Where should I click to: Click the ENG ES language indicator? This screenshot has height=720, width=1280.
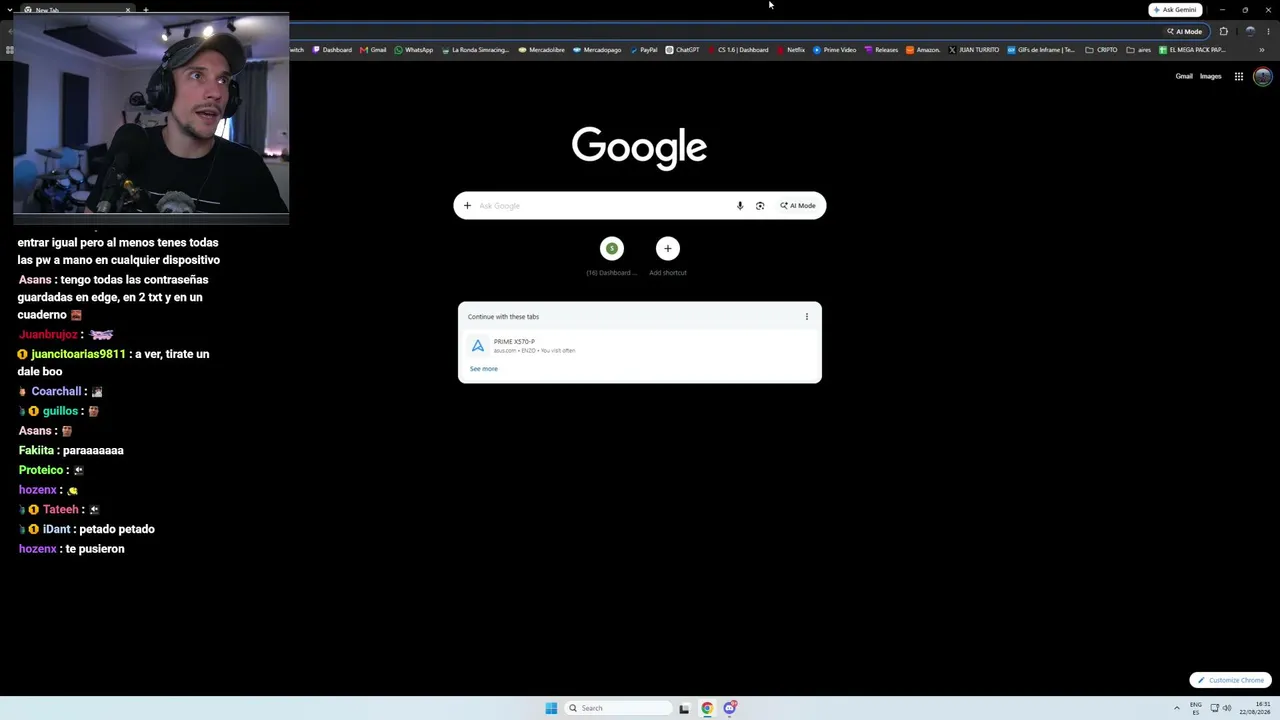[1196, 708]
